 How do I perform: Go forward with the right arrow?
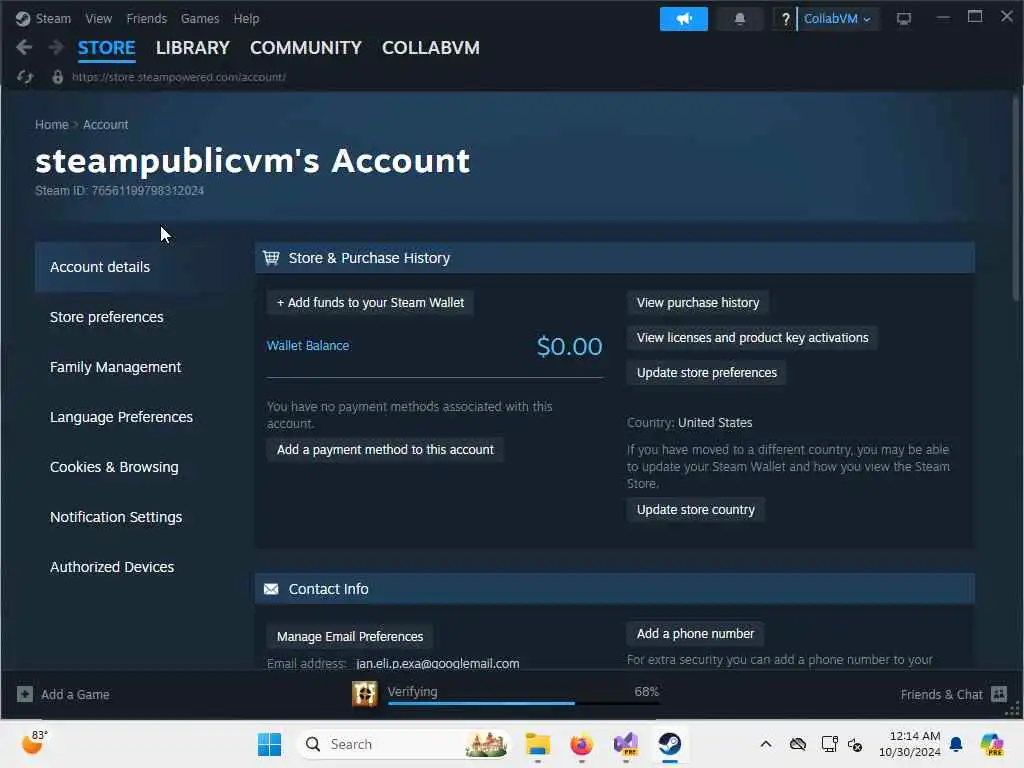(56, 47)
